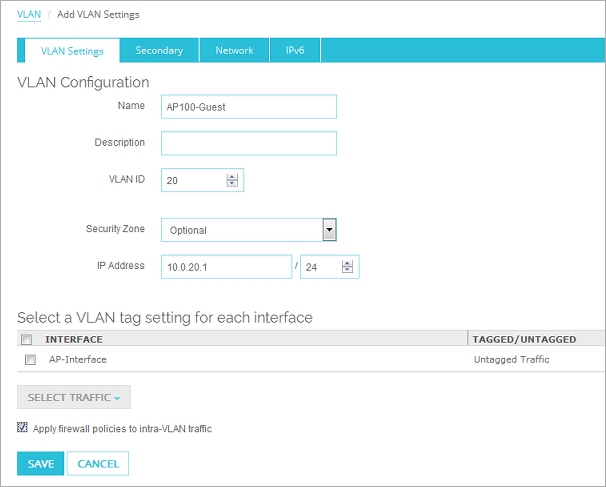Click the VLAN breadcrumb link
Viewport: 606px width, 487px height.
click(x=29, y=15)
